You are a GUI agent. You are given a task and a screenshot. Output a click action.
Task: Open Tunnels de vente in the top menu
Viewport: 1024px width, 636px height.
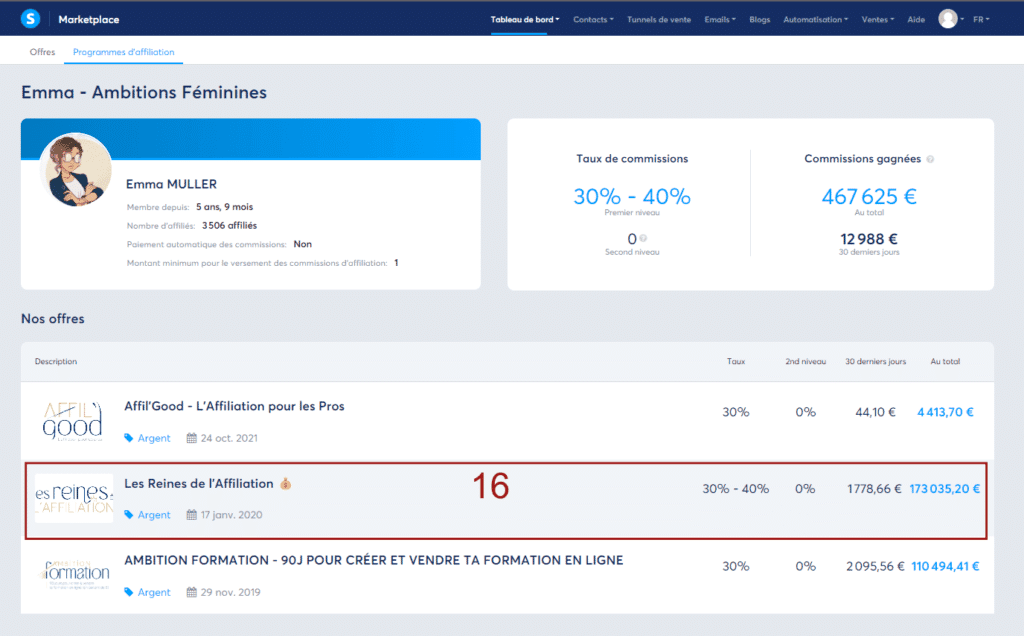click(659, 20)
